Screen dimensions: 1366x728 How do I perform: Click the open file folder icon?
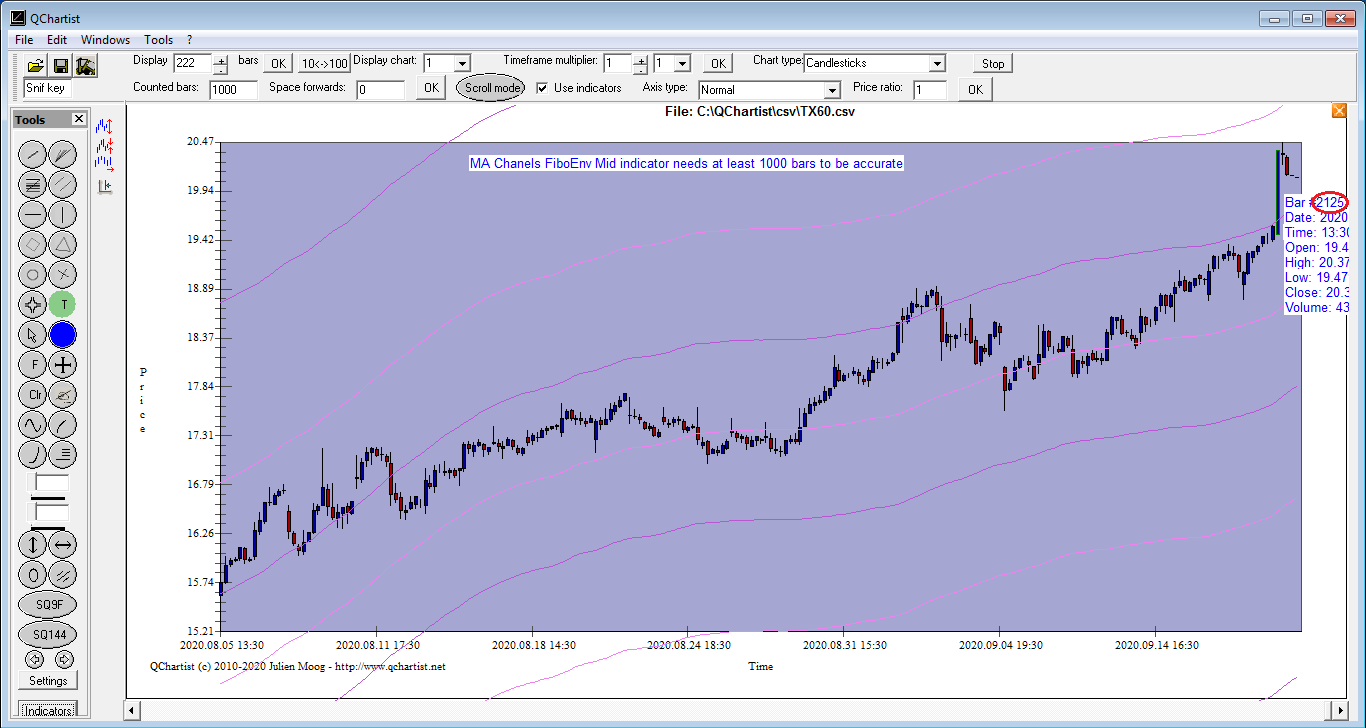(35, 66)
